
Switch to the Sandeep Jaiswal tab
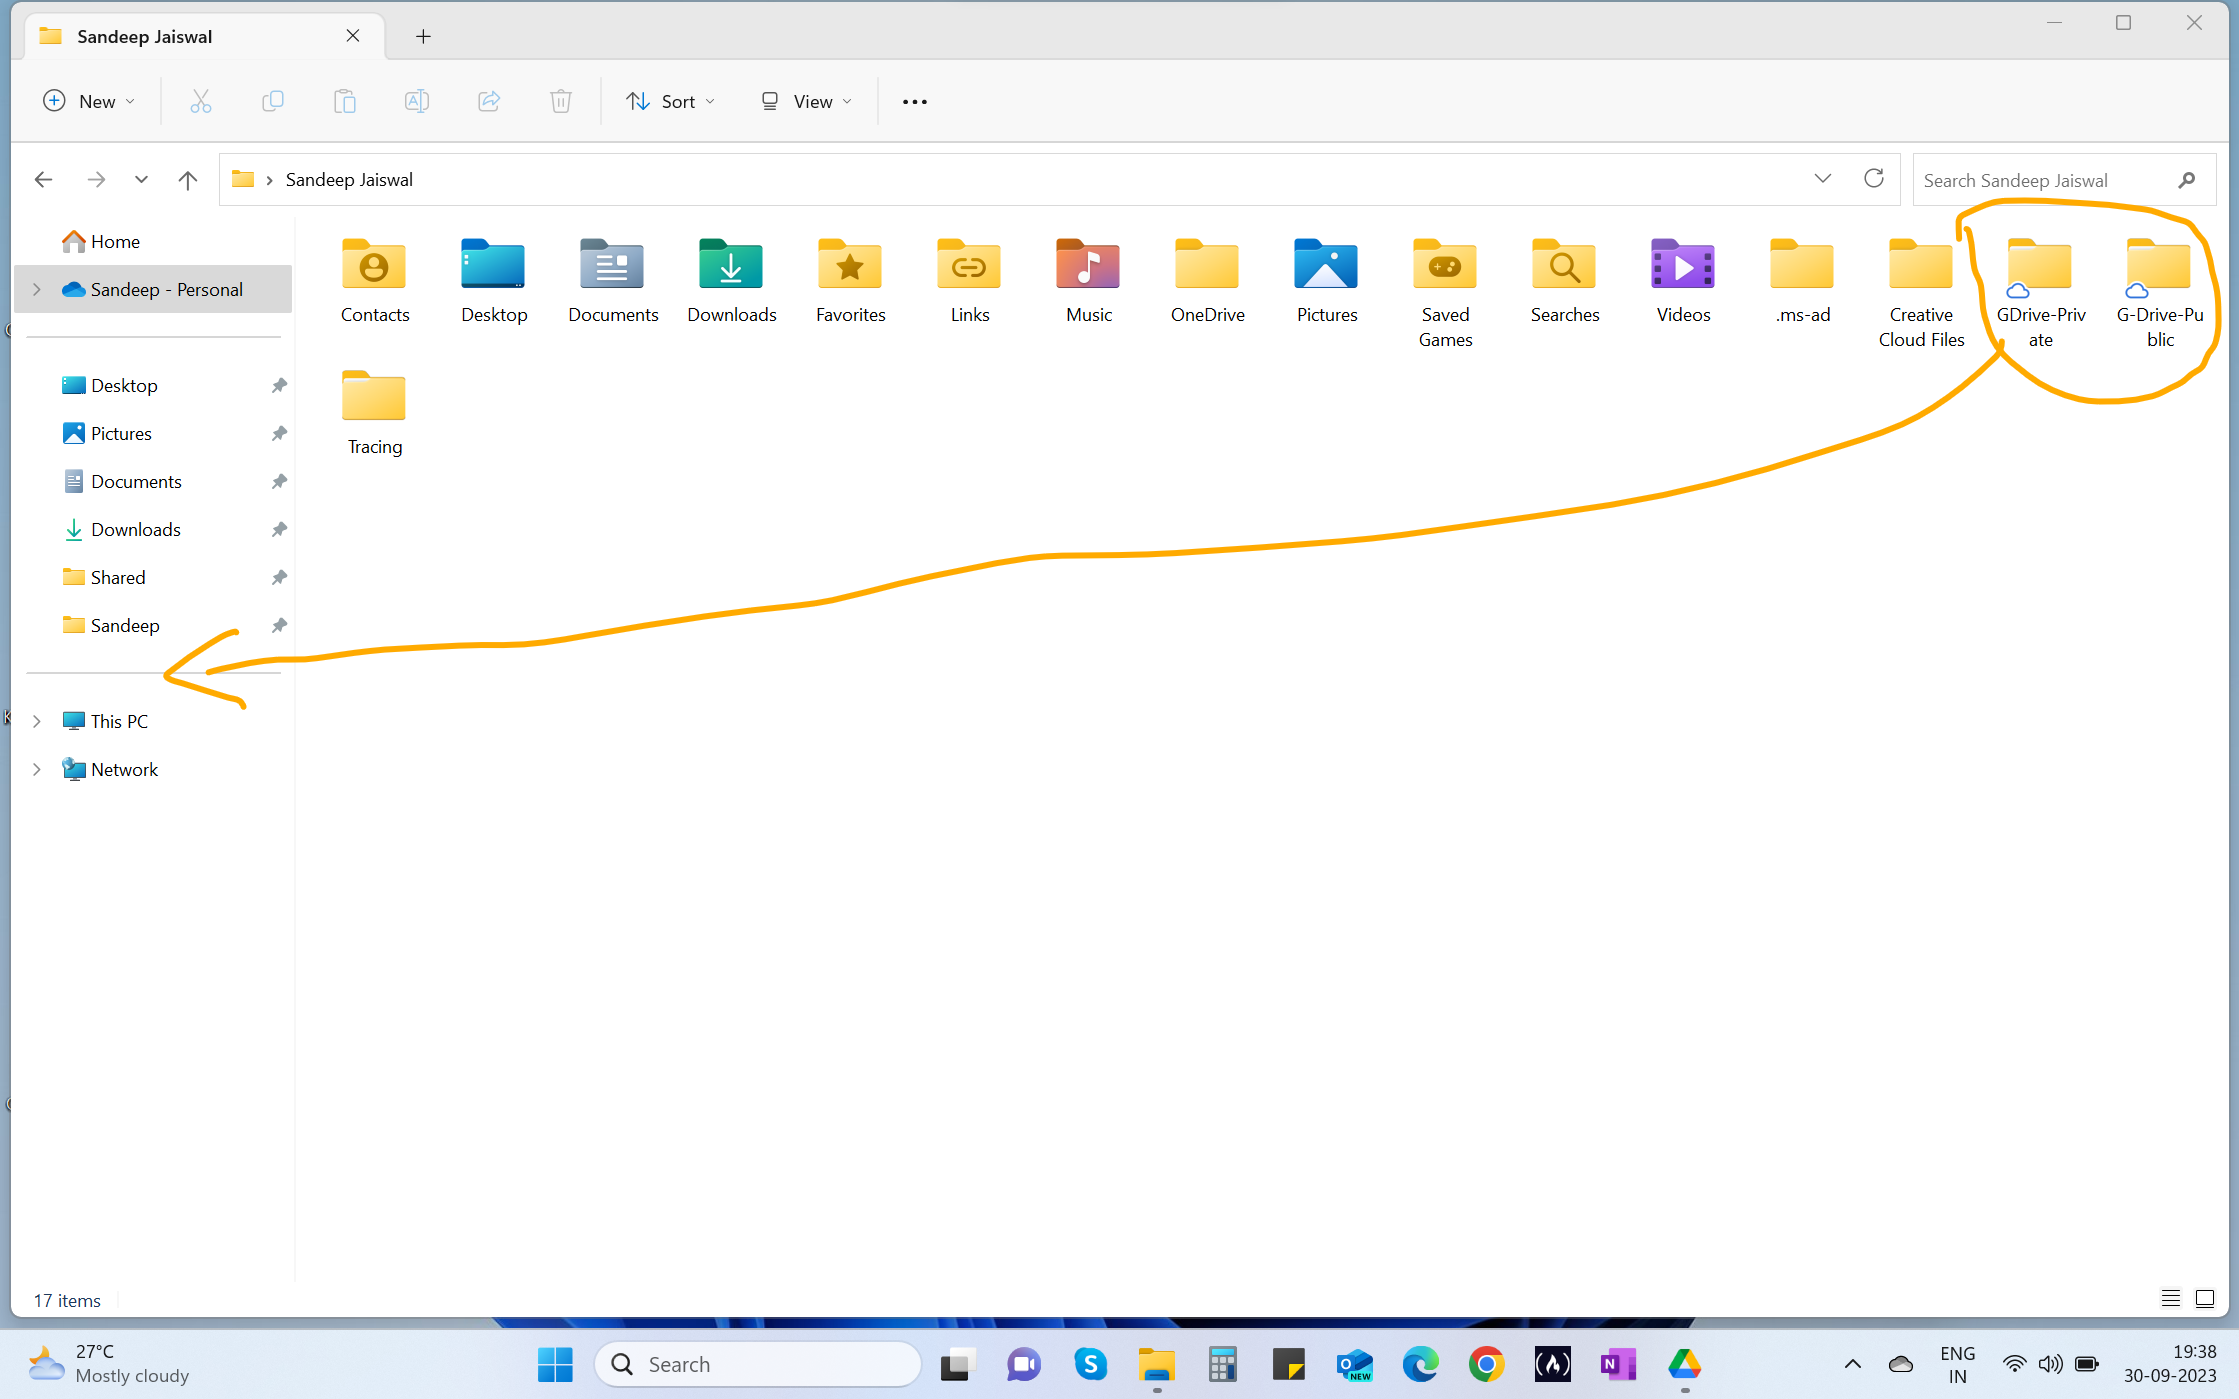coord(145,36)
